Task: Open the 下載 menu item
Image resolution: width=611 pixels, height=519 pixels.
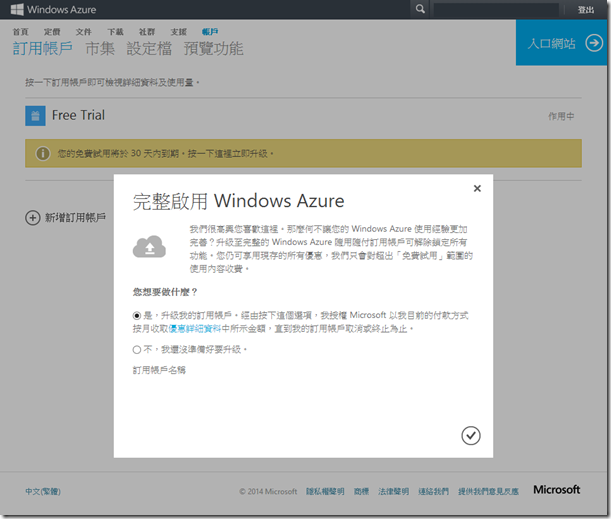Action: (x=115, y=32)
